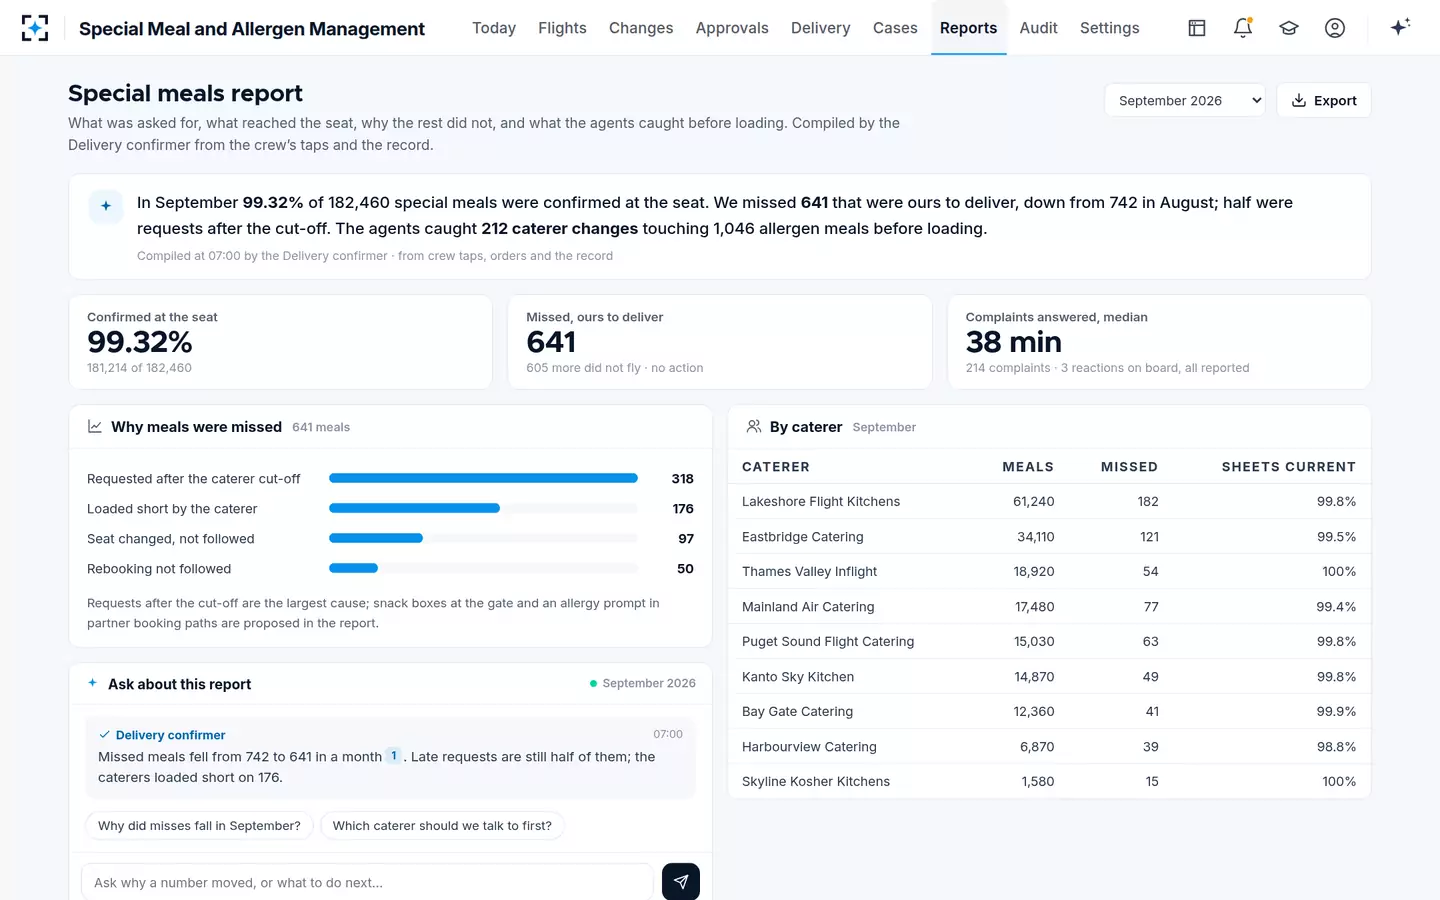
Task: Open the AI sparkle assistant
Action: (1400, 27)
